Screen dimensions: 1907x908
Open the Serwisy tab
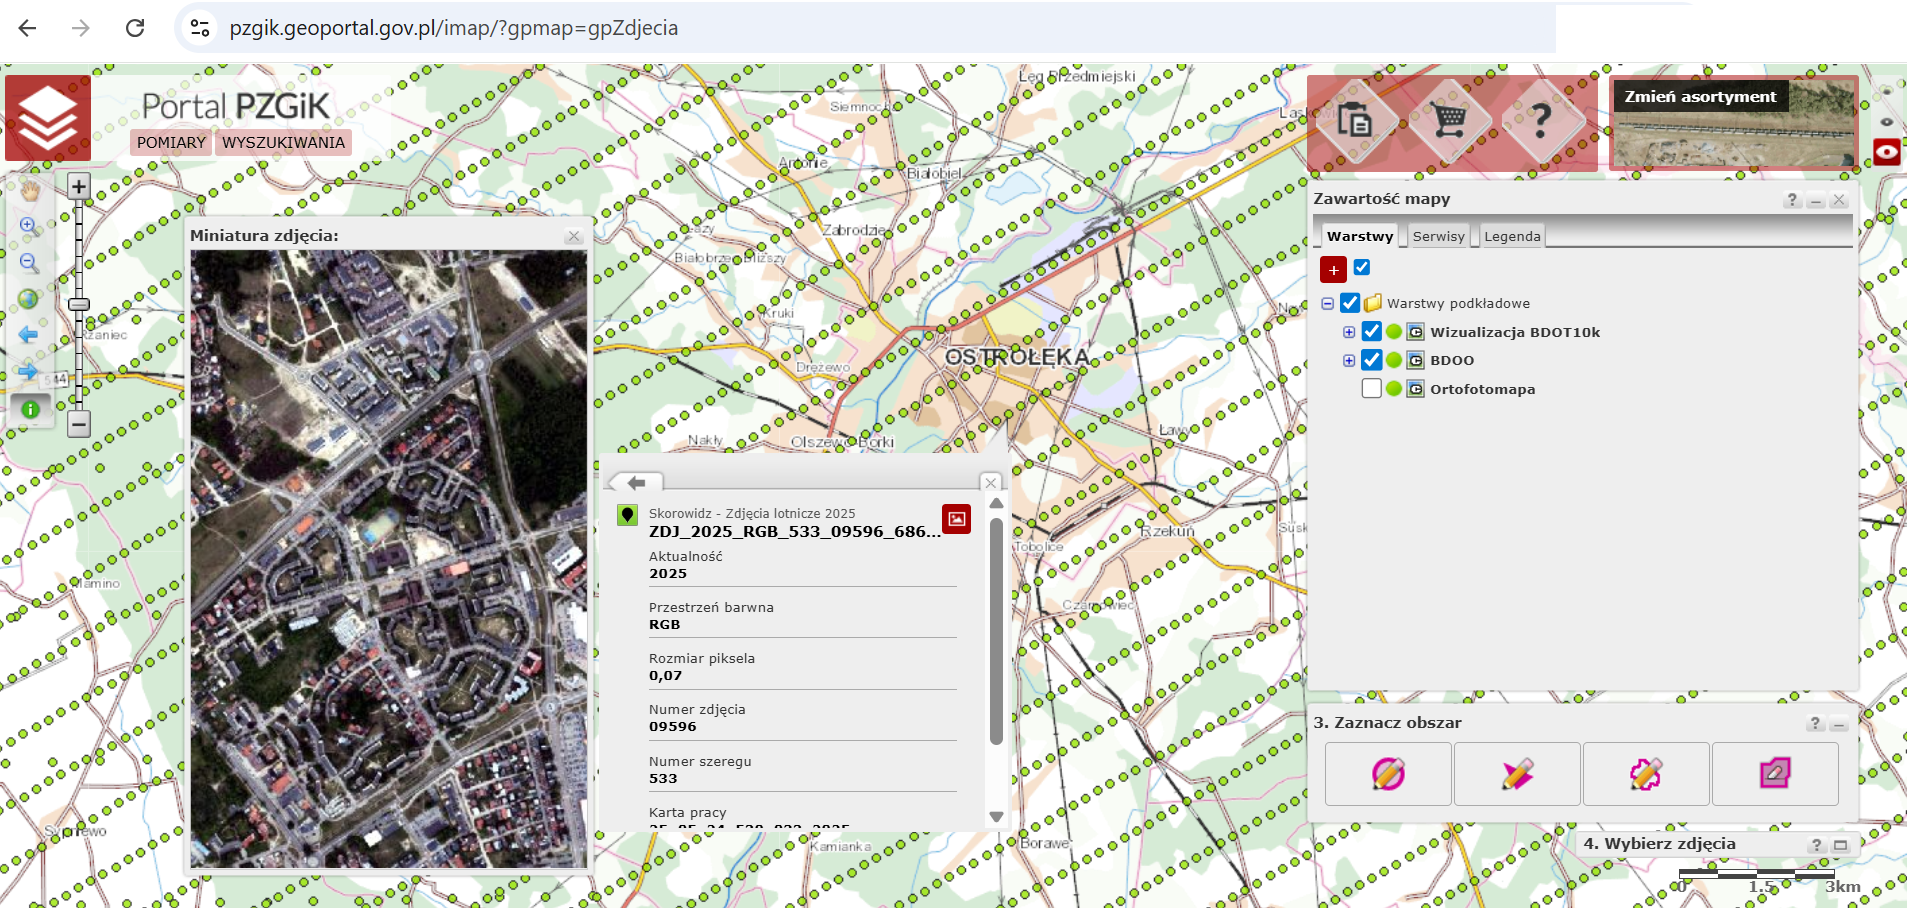1438,236
